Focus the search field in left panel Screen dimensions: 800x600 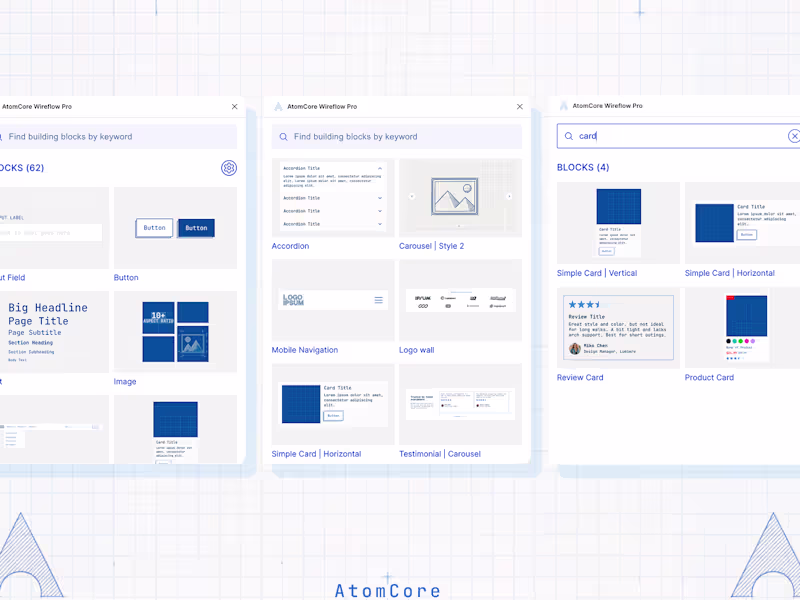[118, 137]
